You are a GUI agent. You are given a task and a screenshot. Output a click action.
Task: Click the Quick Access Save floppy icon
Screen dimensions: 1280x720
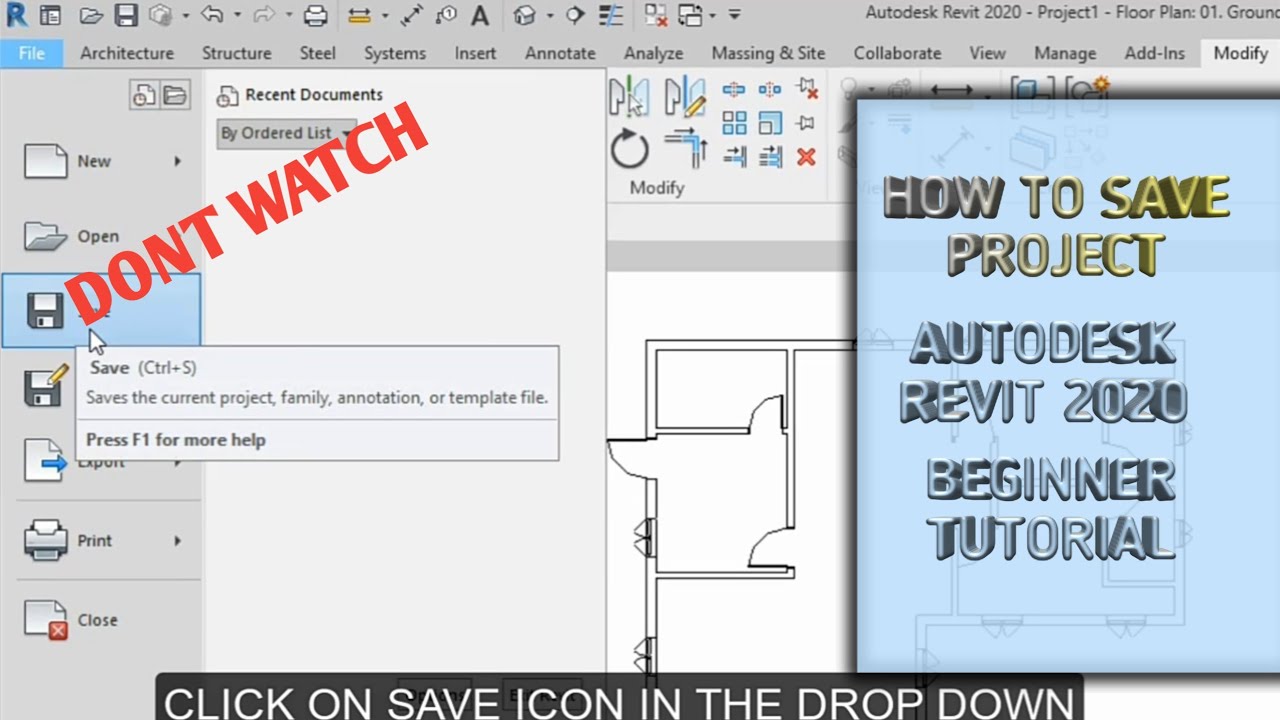(126, 15)
